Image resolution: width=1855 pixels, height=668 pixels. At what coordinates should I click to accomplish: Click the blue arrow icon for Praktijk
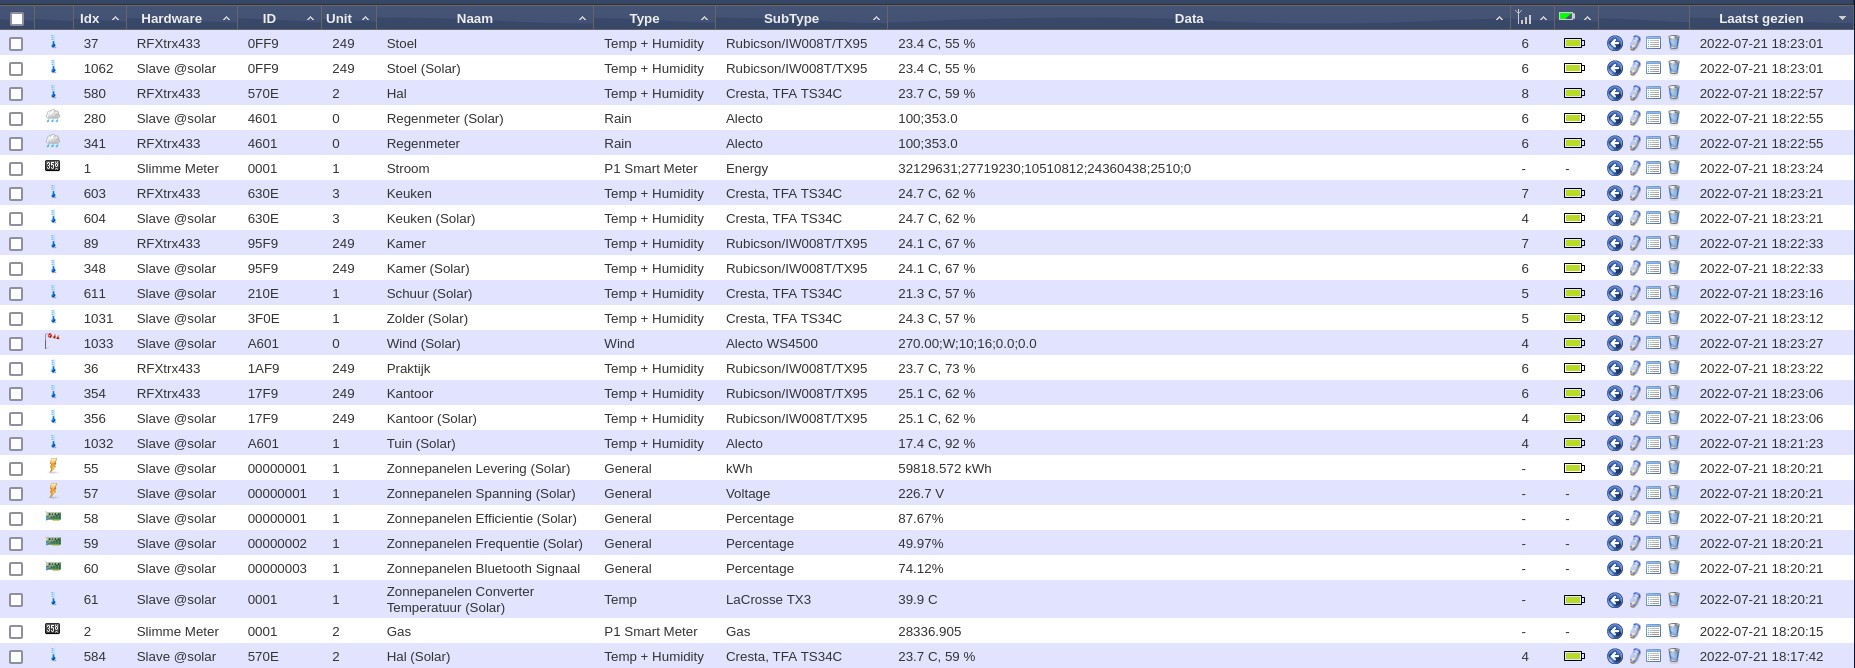click(1614, 369)
